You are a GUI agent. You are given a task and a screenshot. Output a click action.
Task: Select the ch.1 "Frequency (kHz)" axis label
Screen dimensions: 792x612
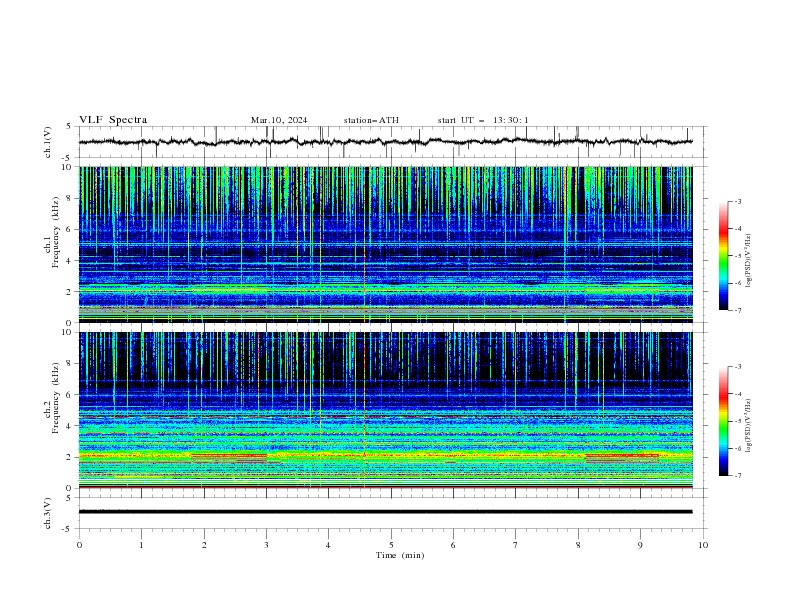(x=56, y=233)
